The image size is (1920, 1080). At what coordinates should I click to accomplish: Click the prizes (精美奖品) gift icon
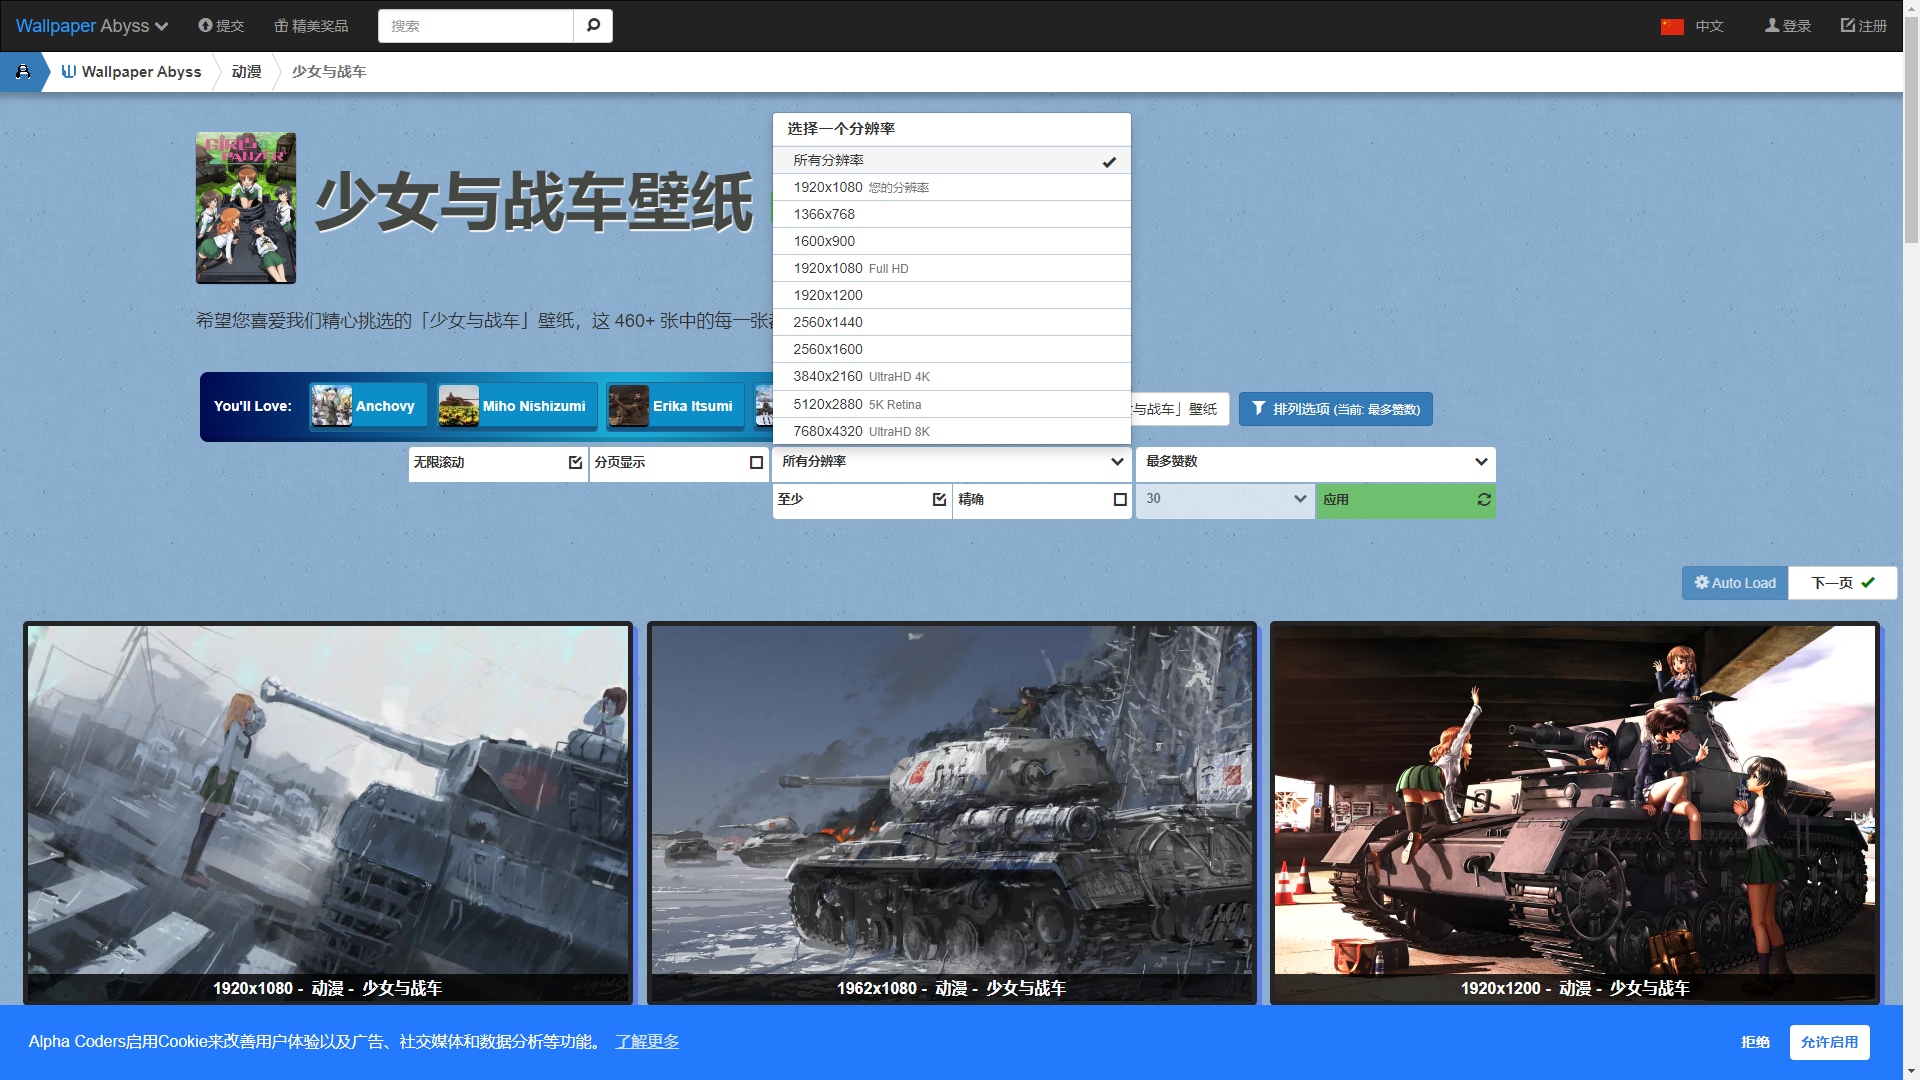[281, 25]
